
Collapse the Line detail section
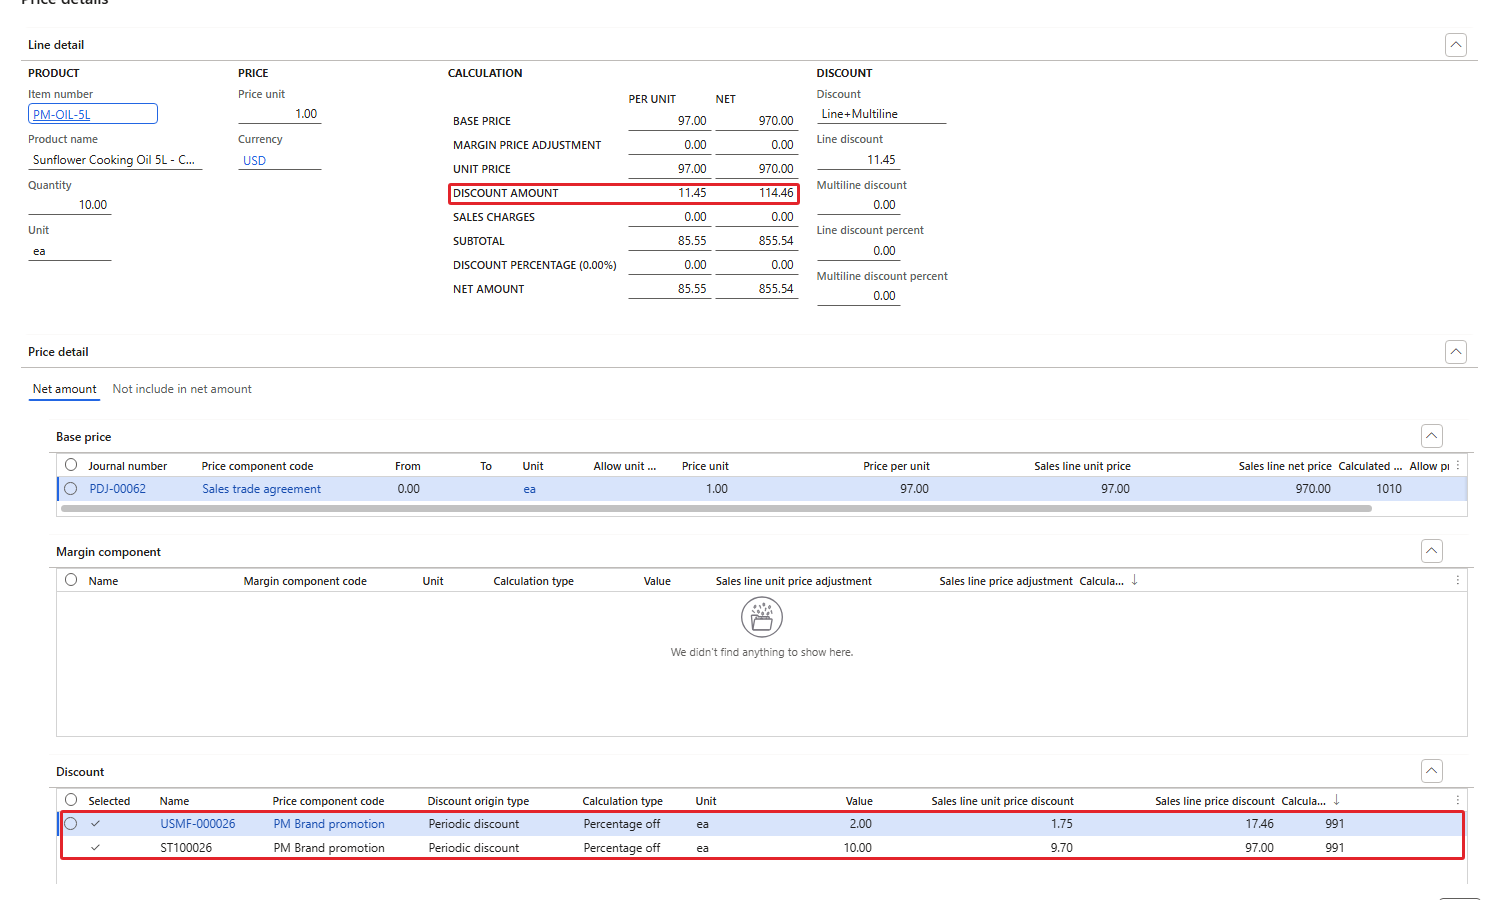point(1456,45)
